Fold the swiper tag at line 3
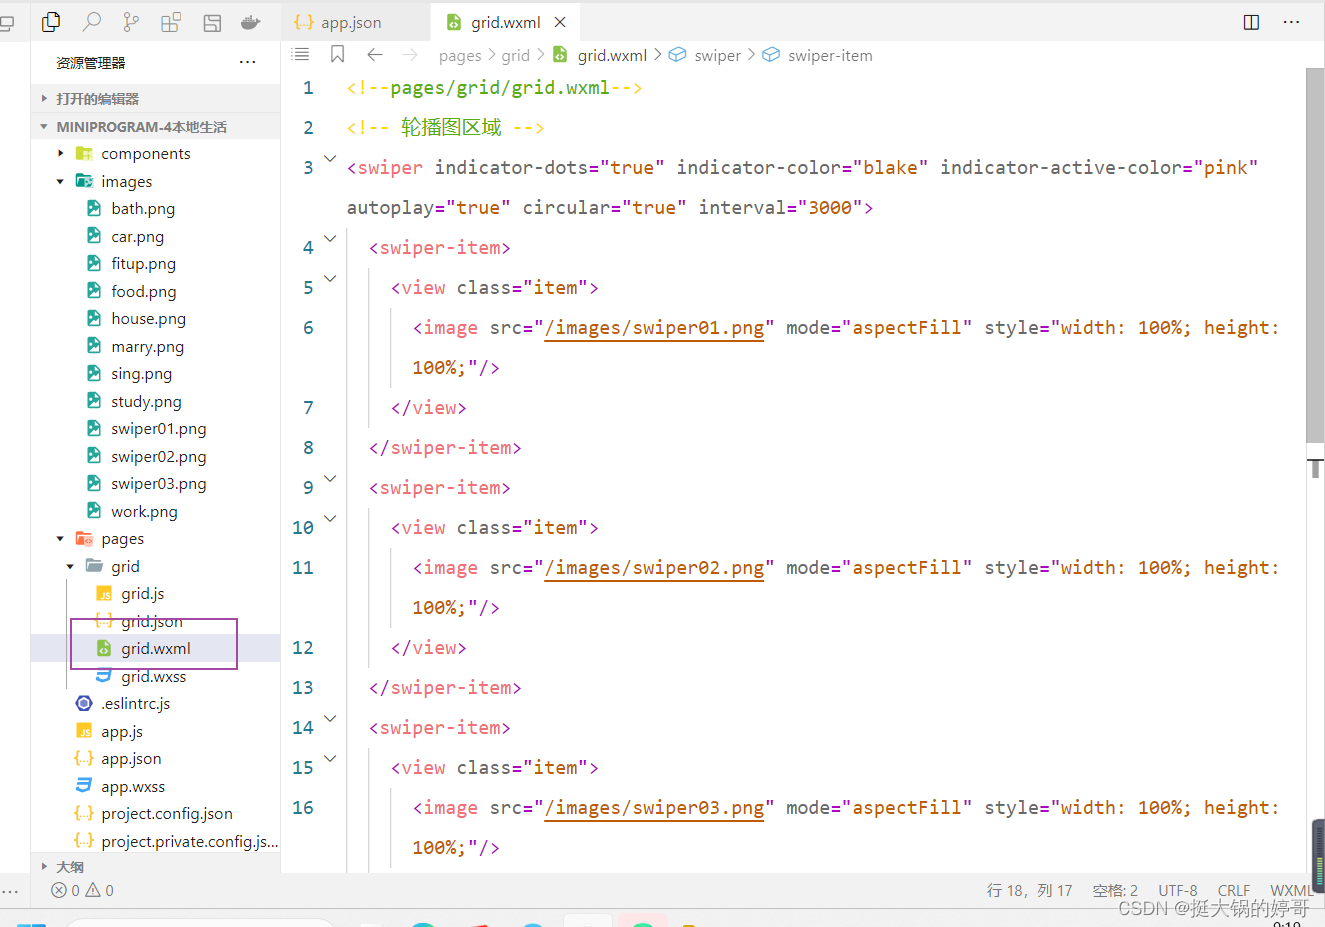The width and height of the screenshot is (1325, 927). point(330,159)
